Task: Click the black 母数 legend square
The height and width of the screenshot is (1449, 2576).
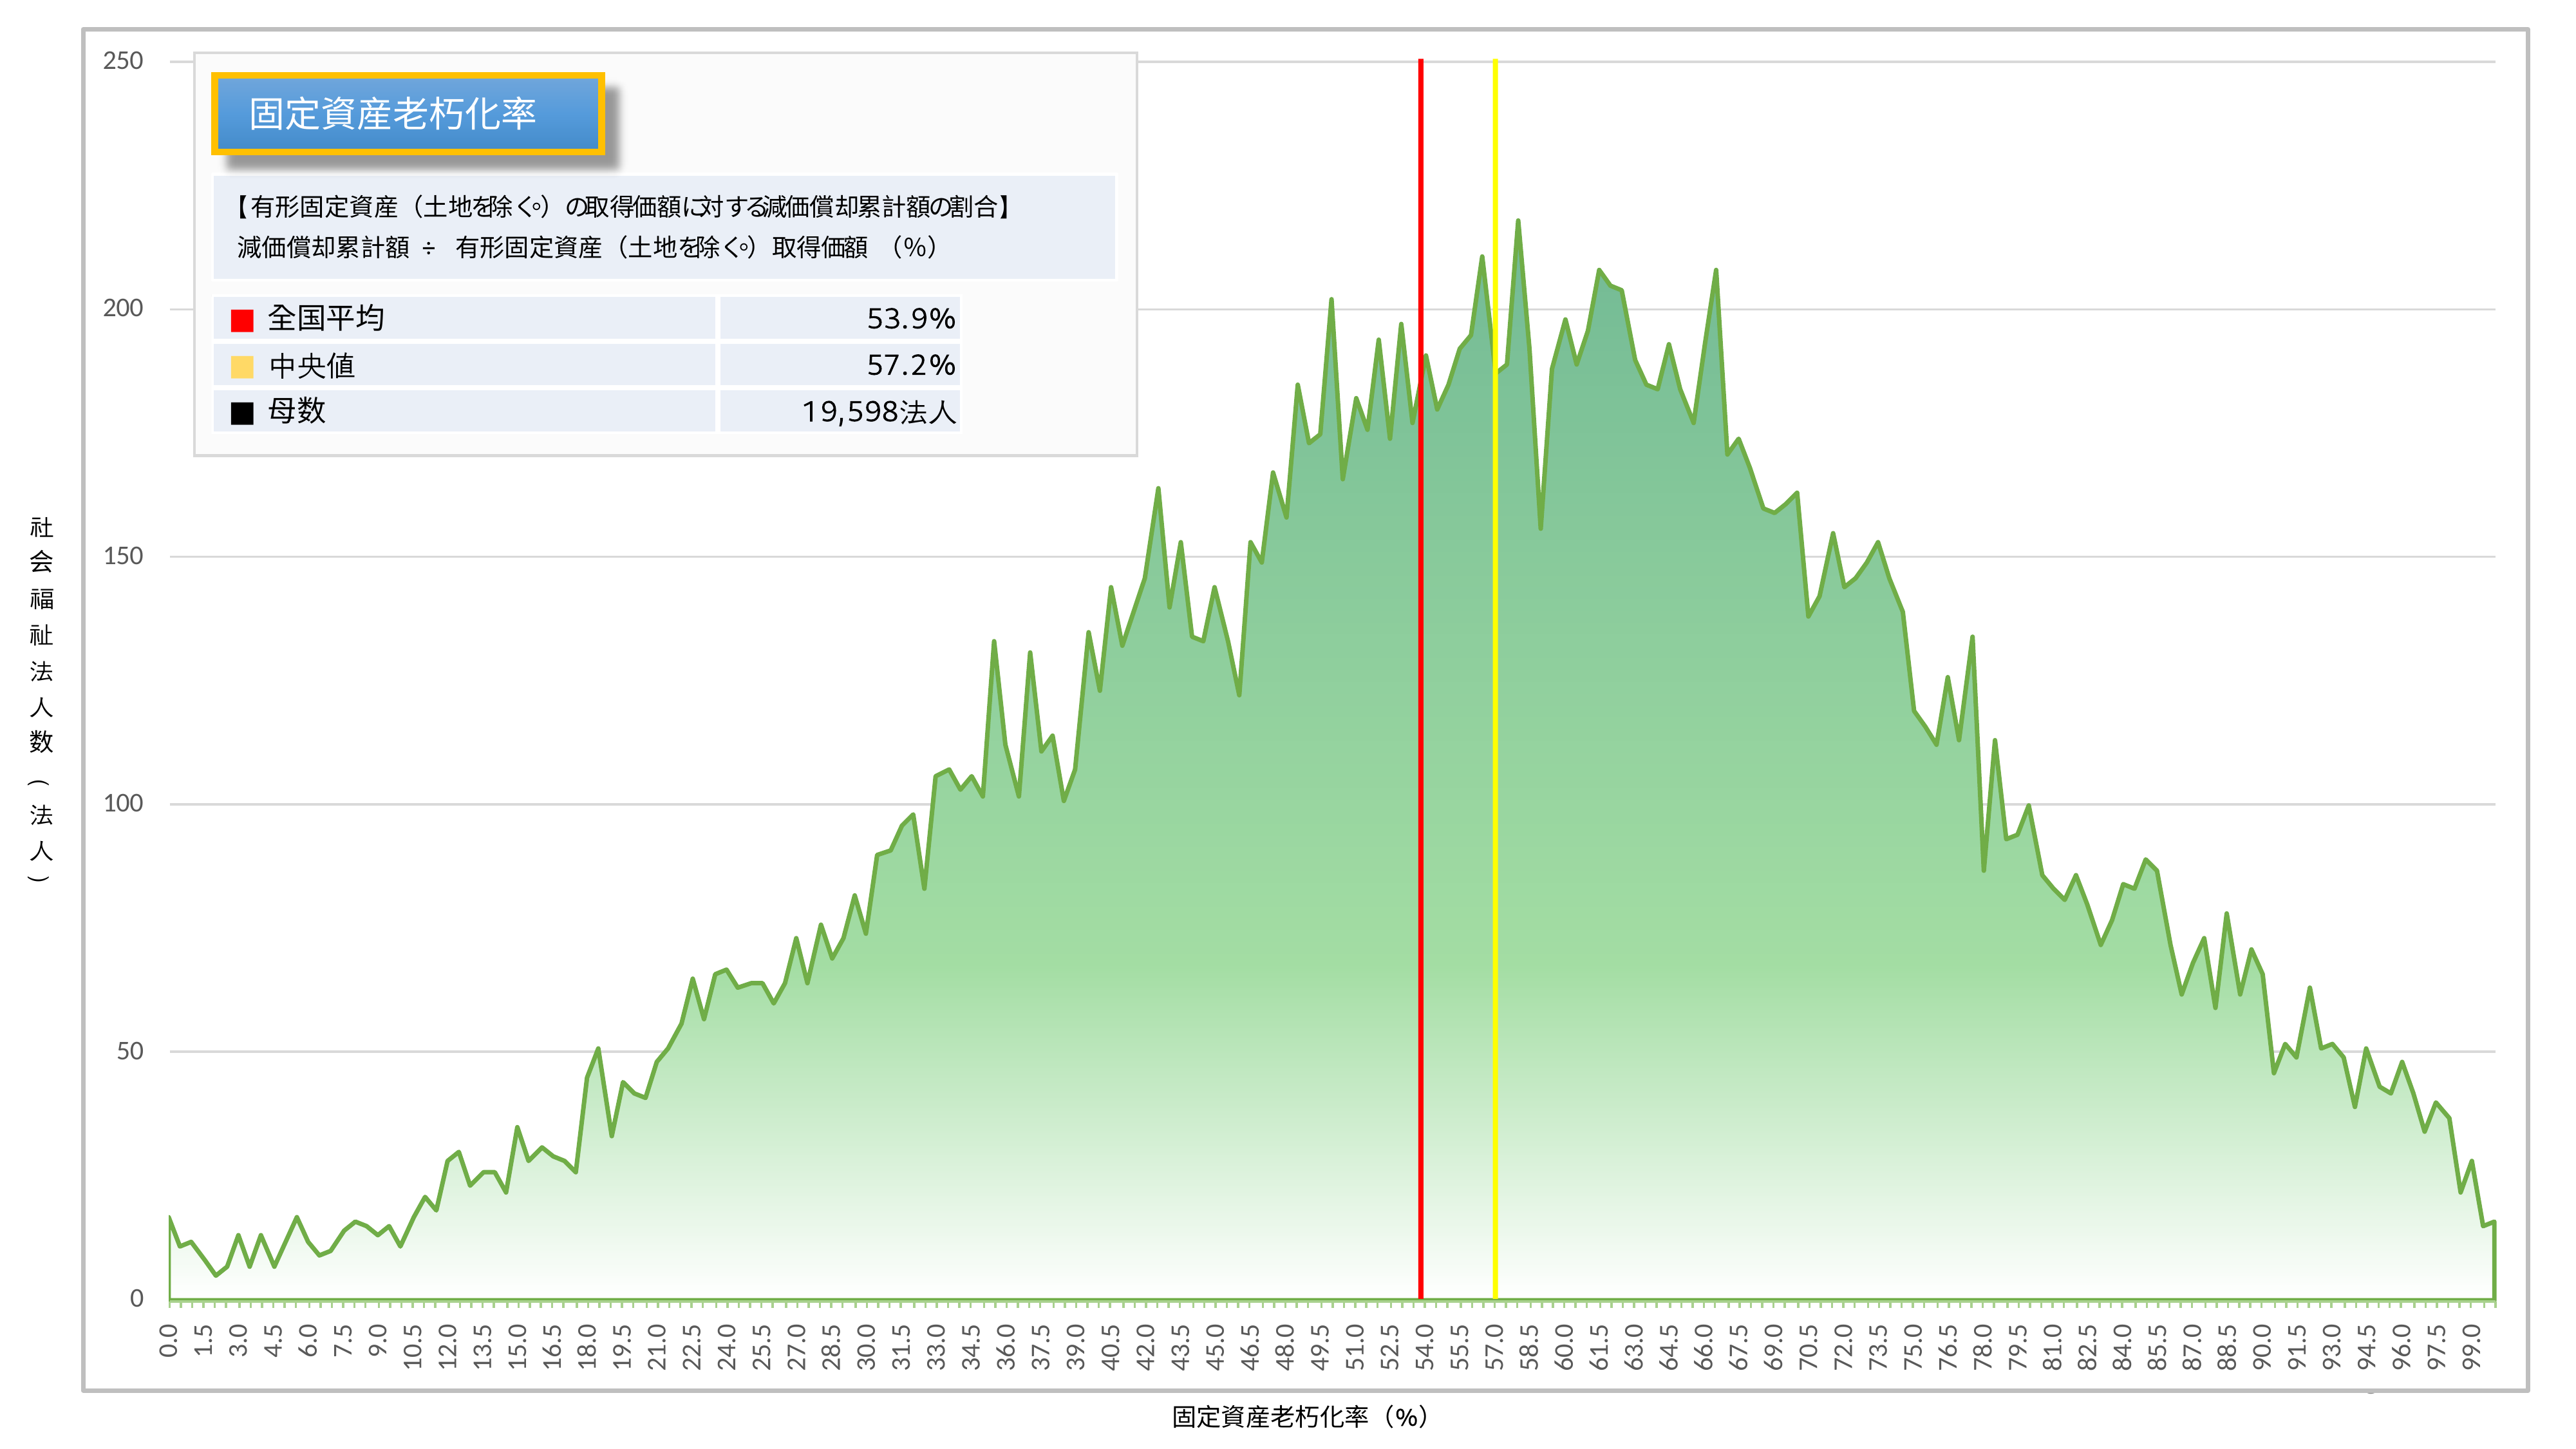Action: 242,413
